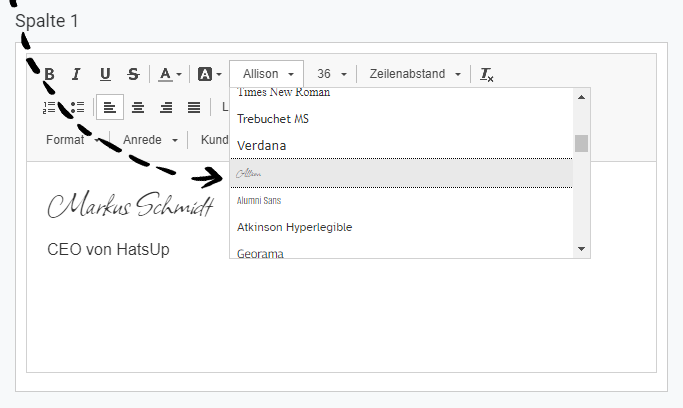Toggle bold formatting
This screenshot has width=683, height=408.
(50, 74)
